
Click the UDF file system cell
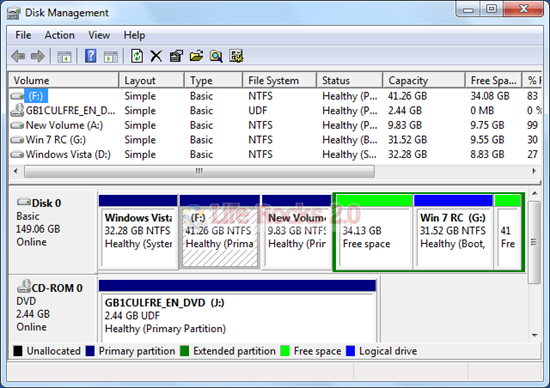tap(258, 111)
